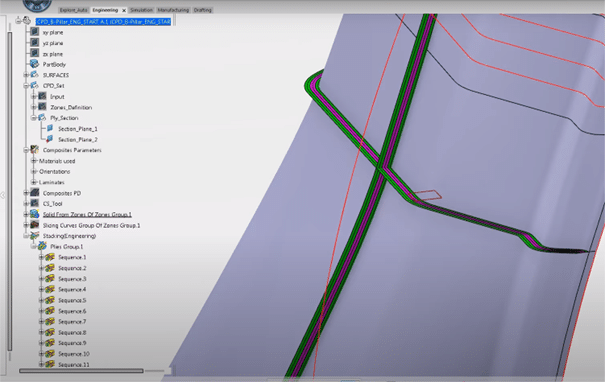Viewport: 605px width, 382px height.
Task: Expand Sequence.5 in the tree
Action: (41, 300)
